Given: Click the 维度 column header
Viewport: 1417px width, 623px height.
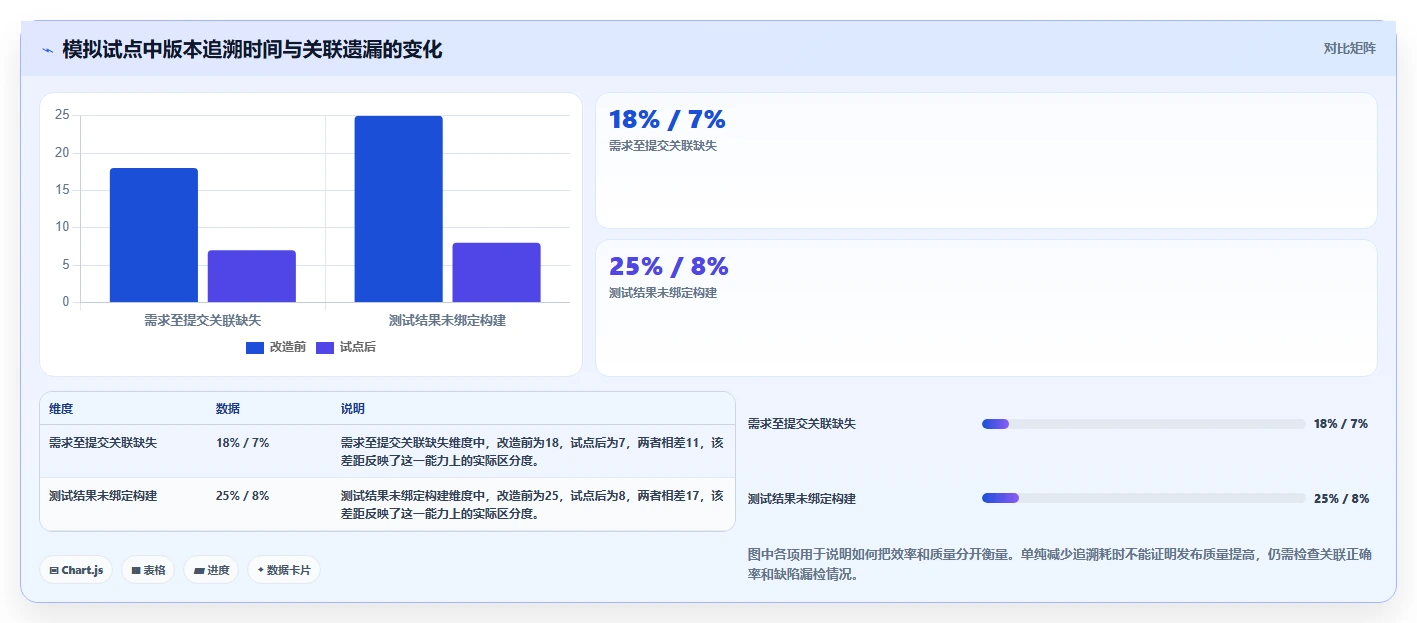Looking at the screenshot, I should pyautogui.click(x=61, y=409).
